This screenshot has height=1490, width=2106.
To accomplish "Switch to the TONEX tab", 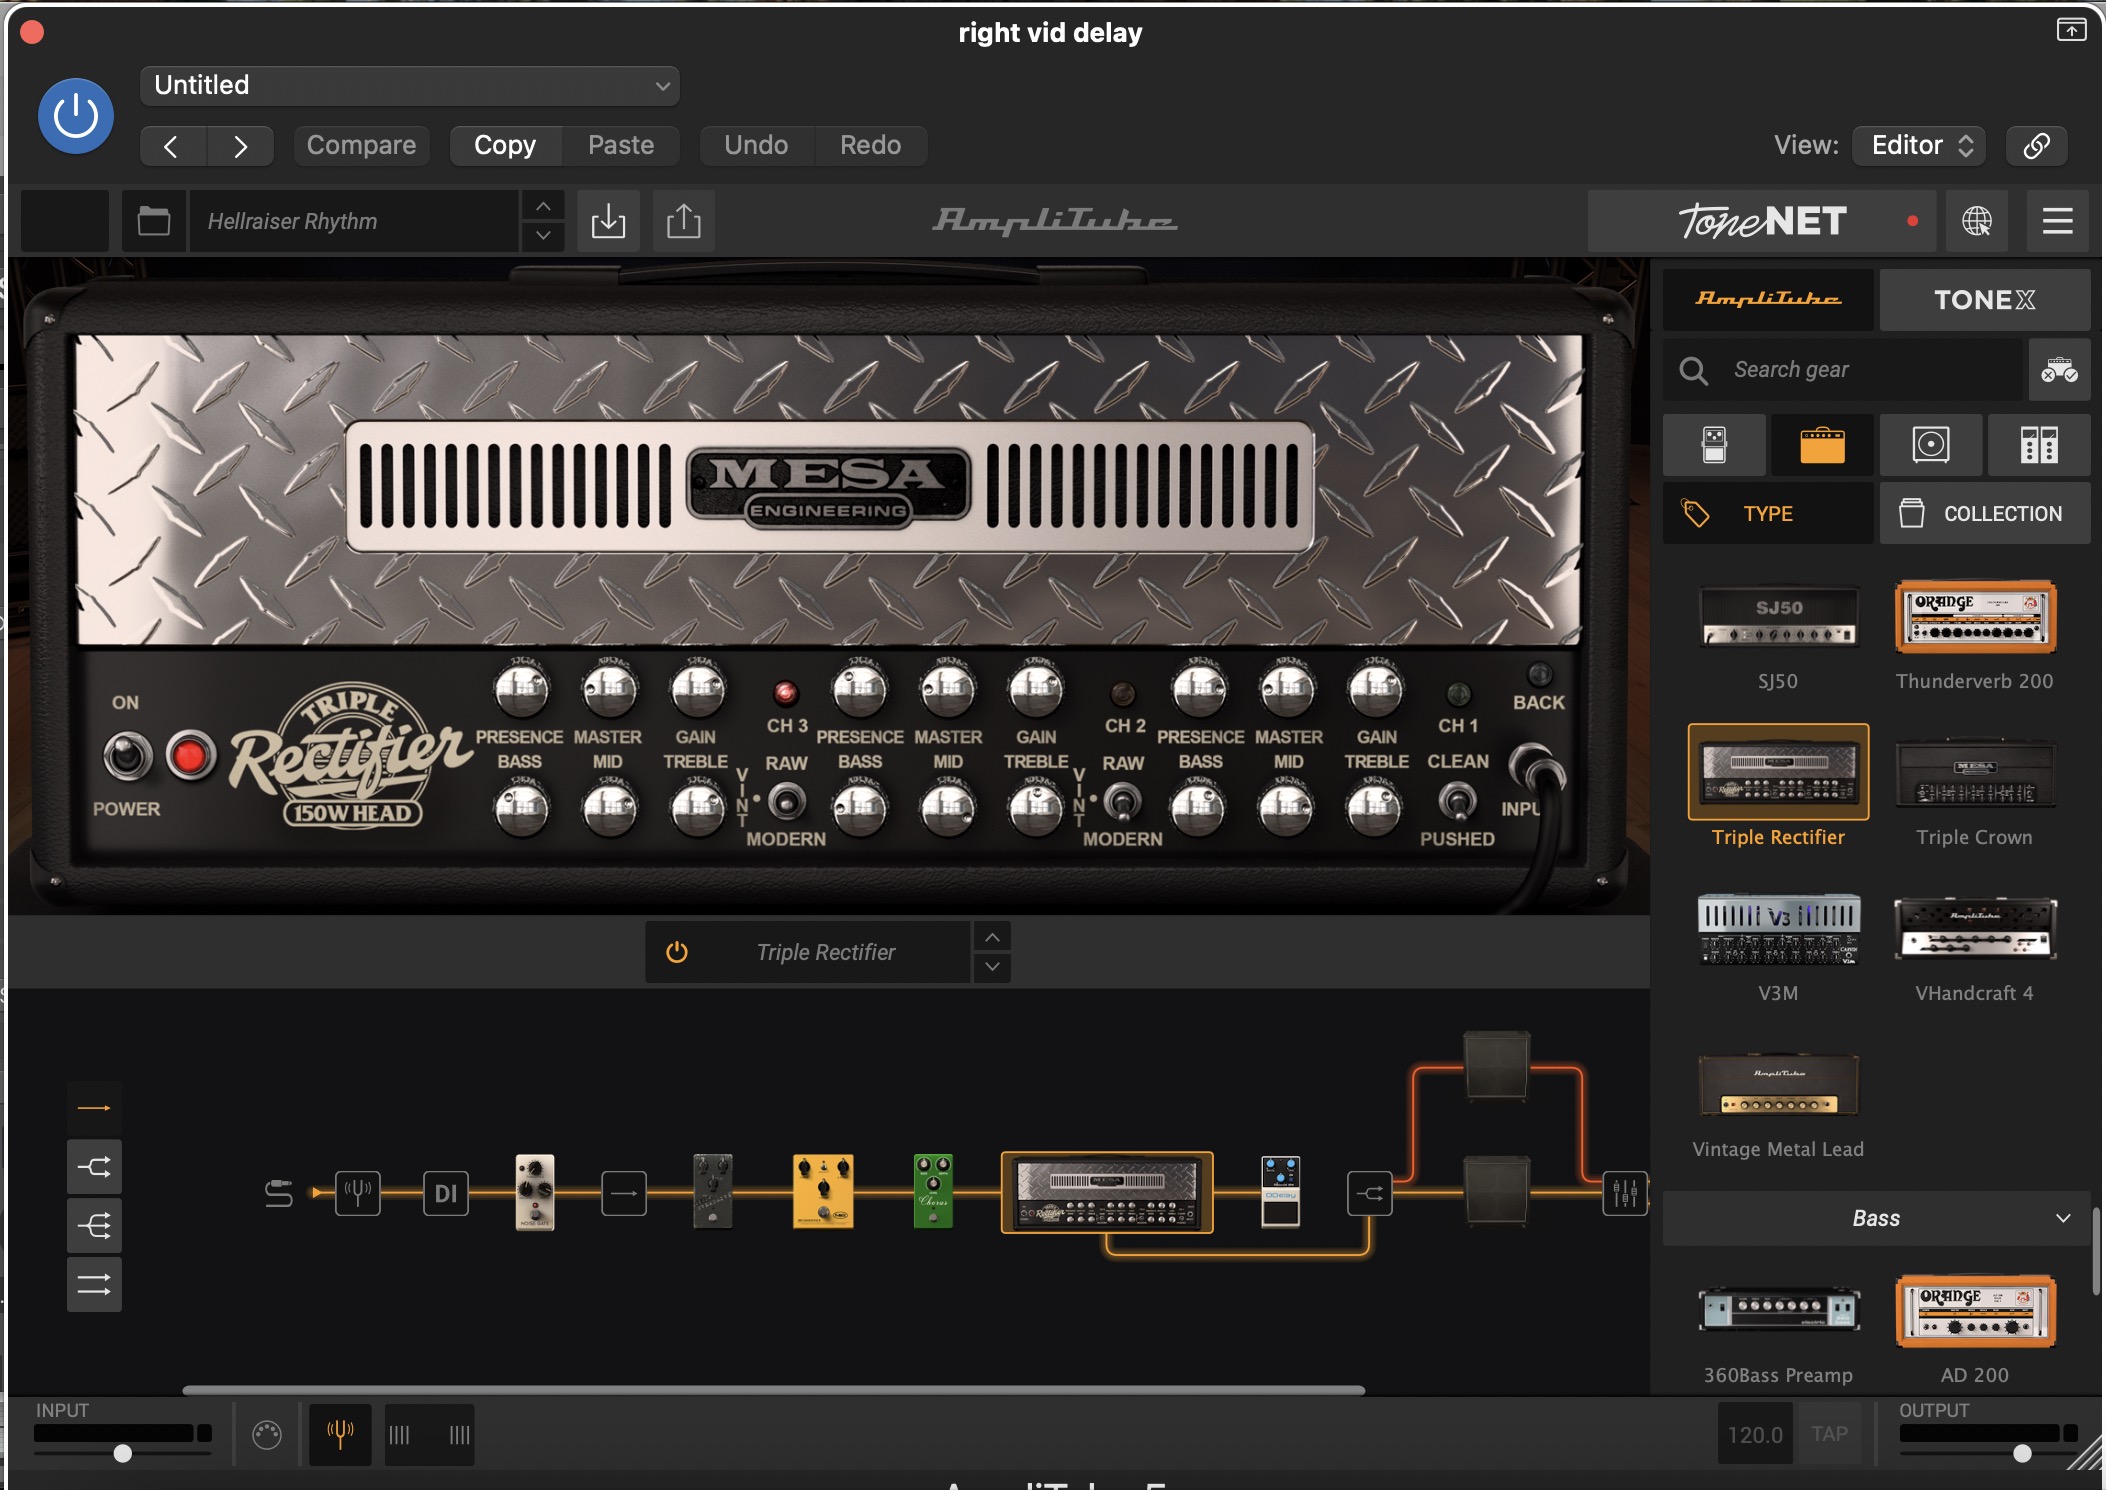I will pyautogui.click(x=1984, y=300).
